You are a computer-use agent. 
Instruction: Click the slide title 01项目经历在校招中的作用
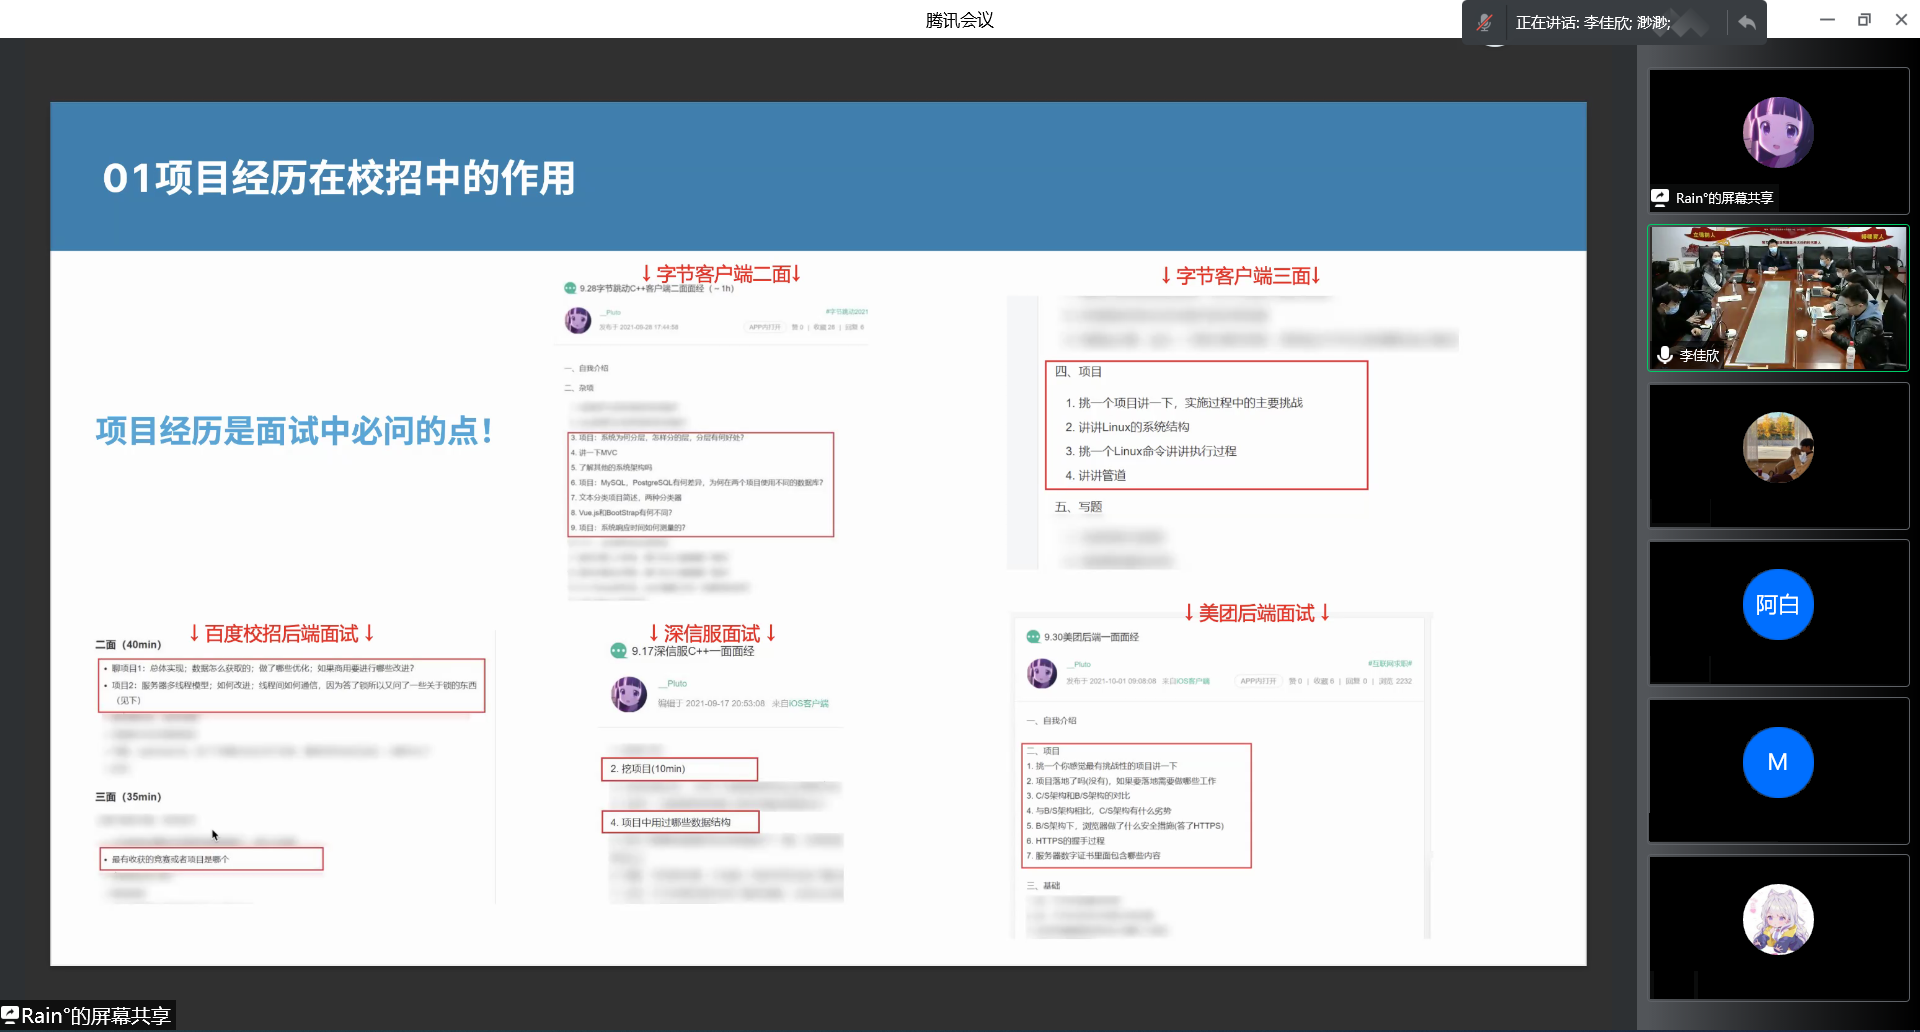tap(339, 178)
